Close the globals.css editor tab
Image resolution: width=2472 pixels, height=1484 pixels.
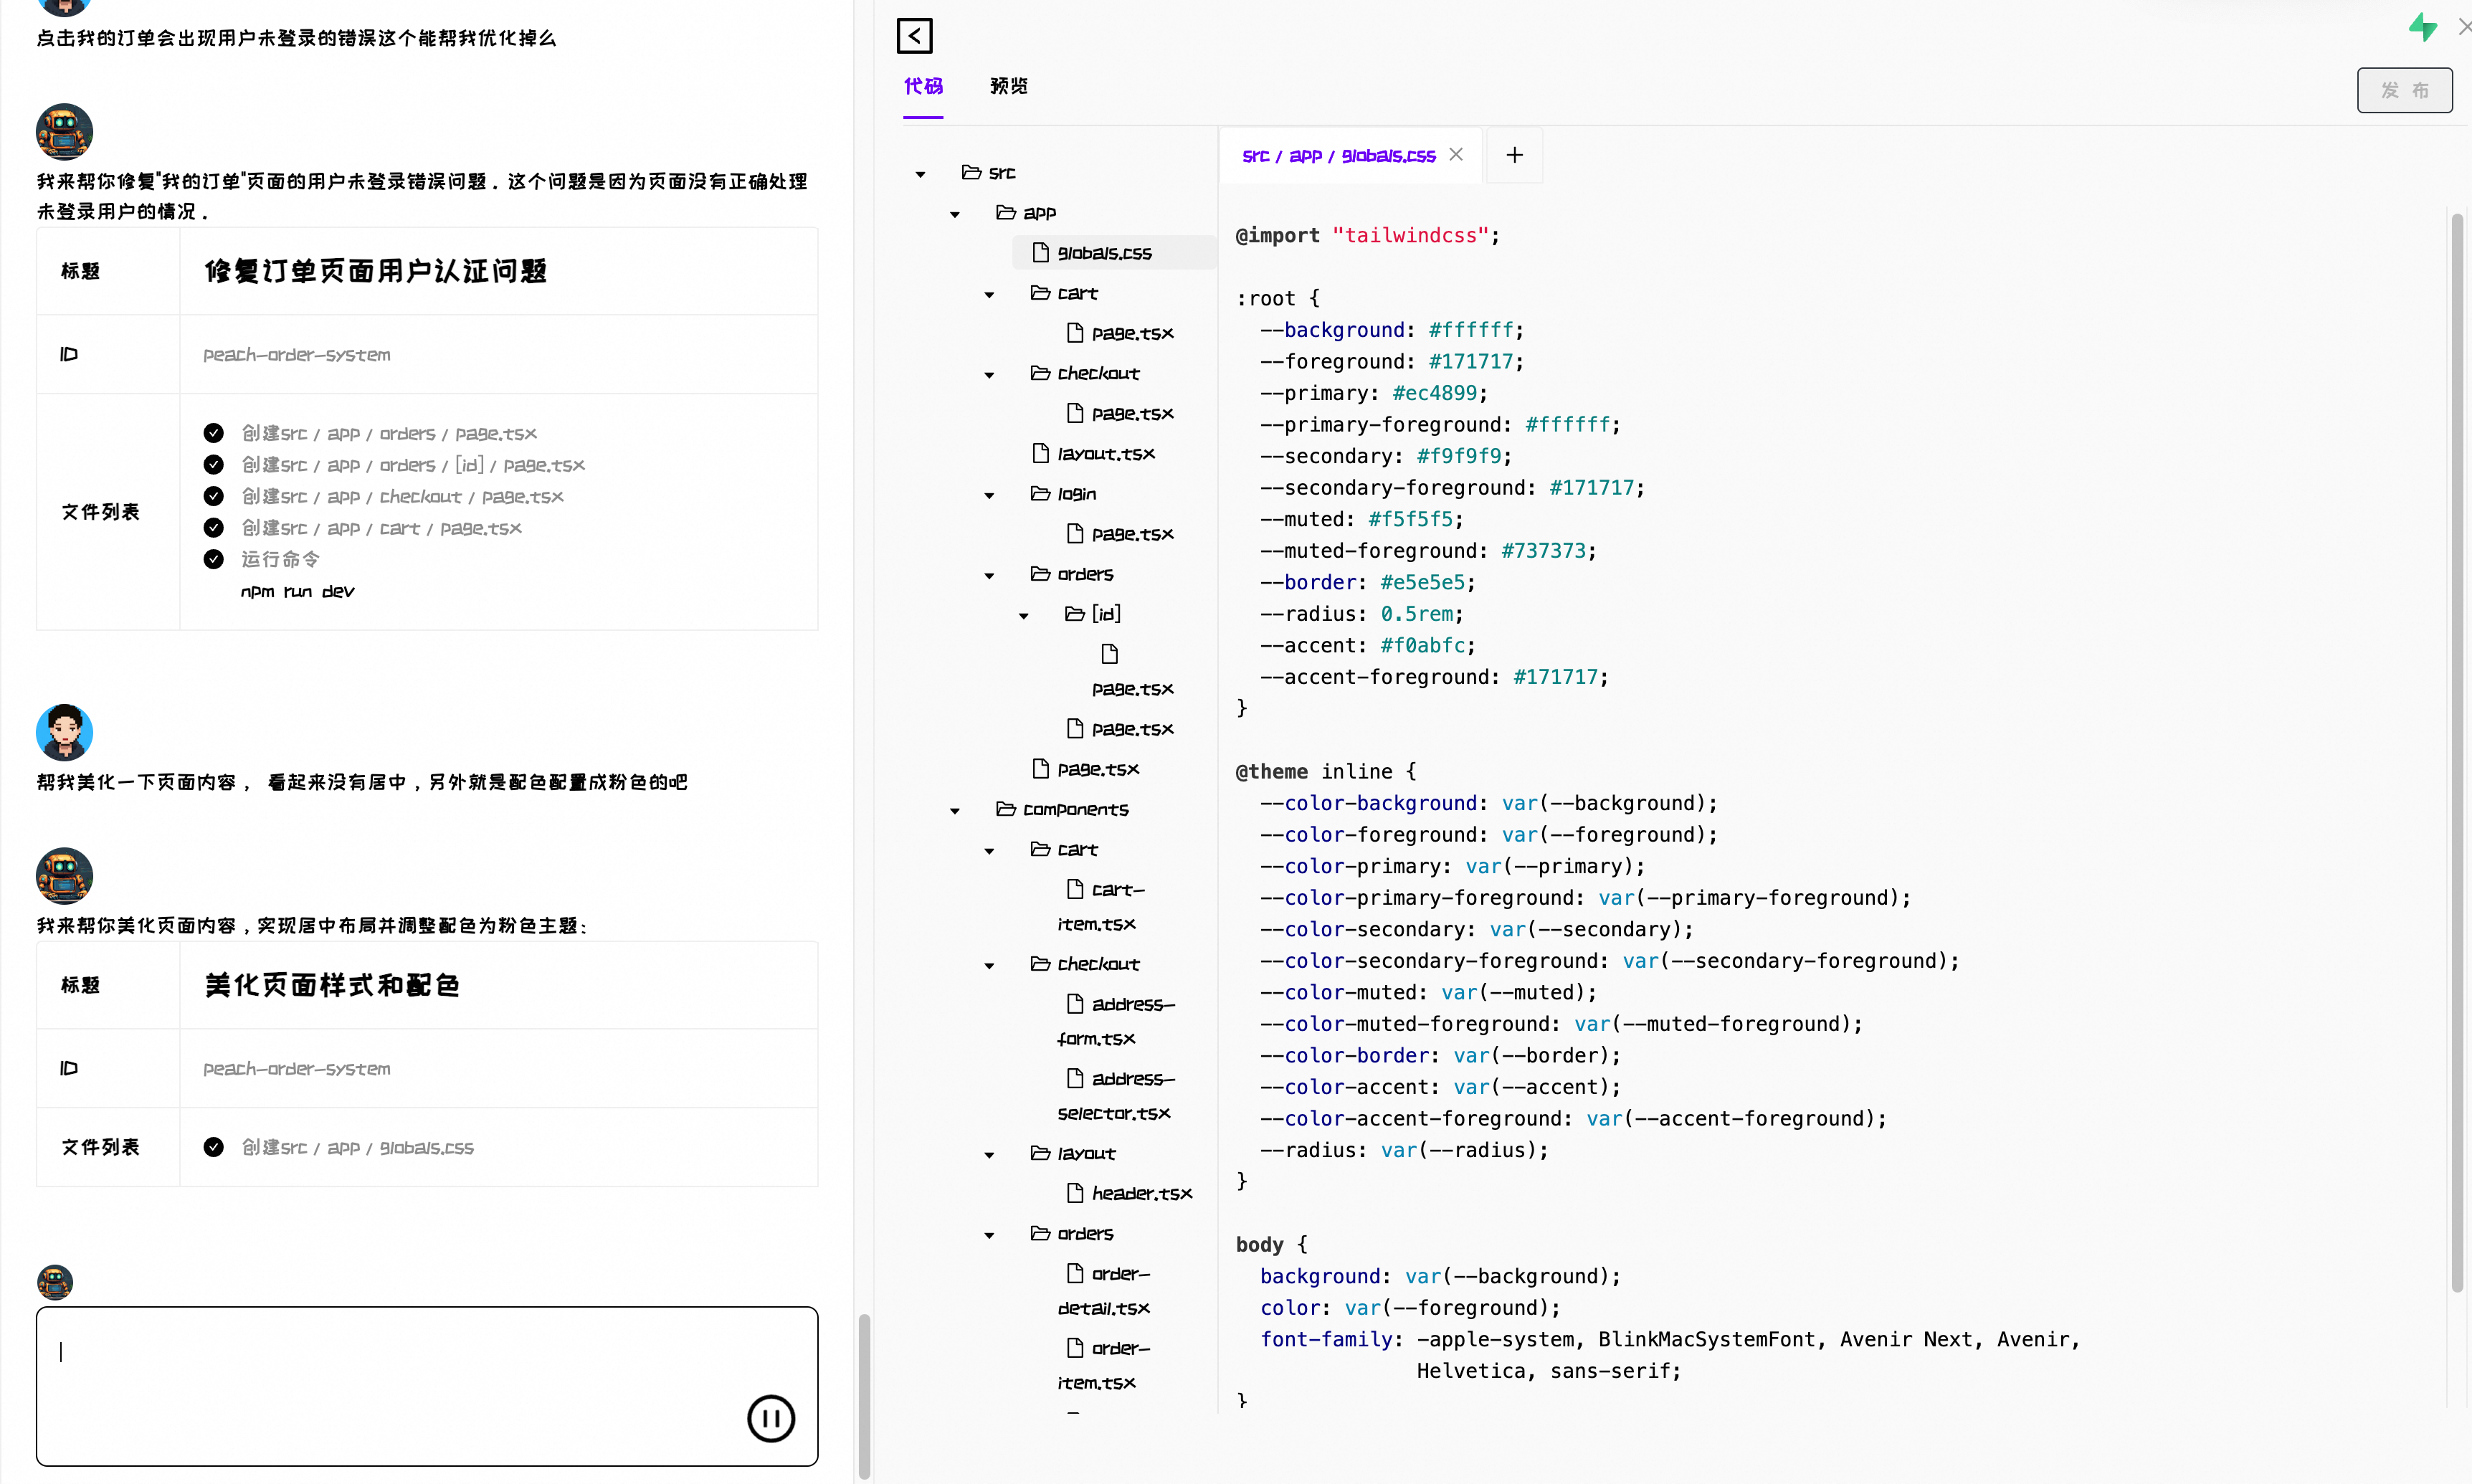(x=1456, y=155)
